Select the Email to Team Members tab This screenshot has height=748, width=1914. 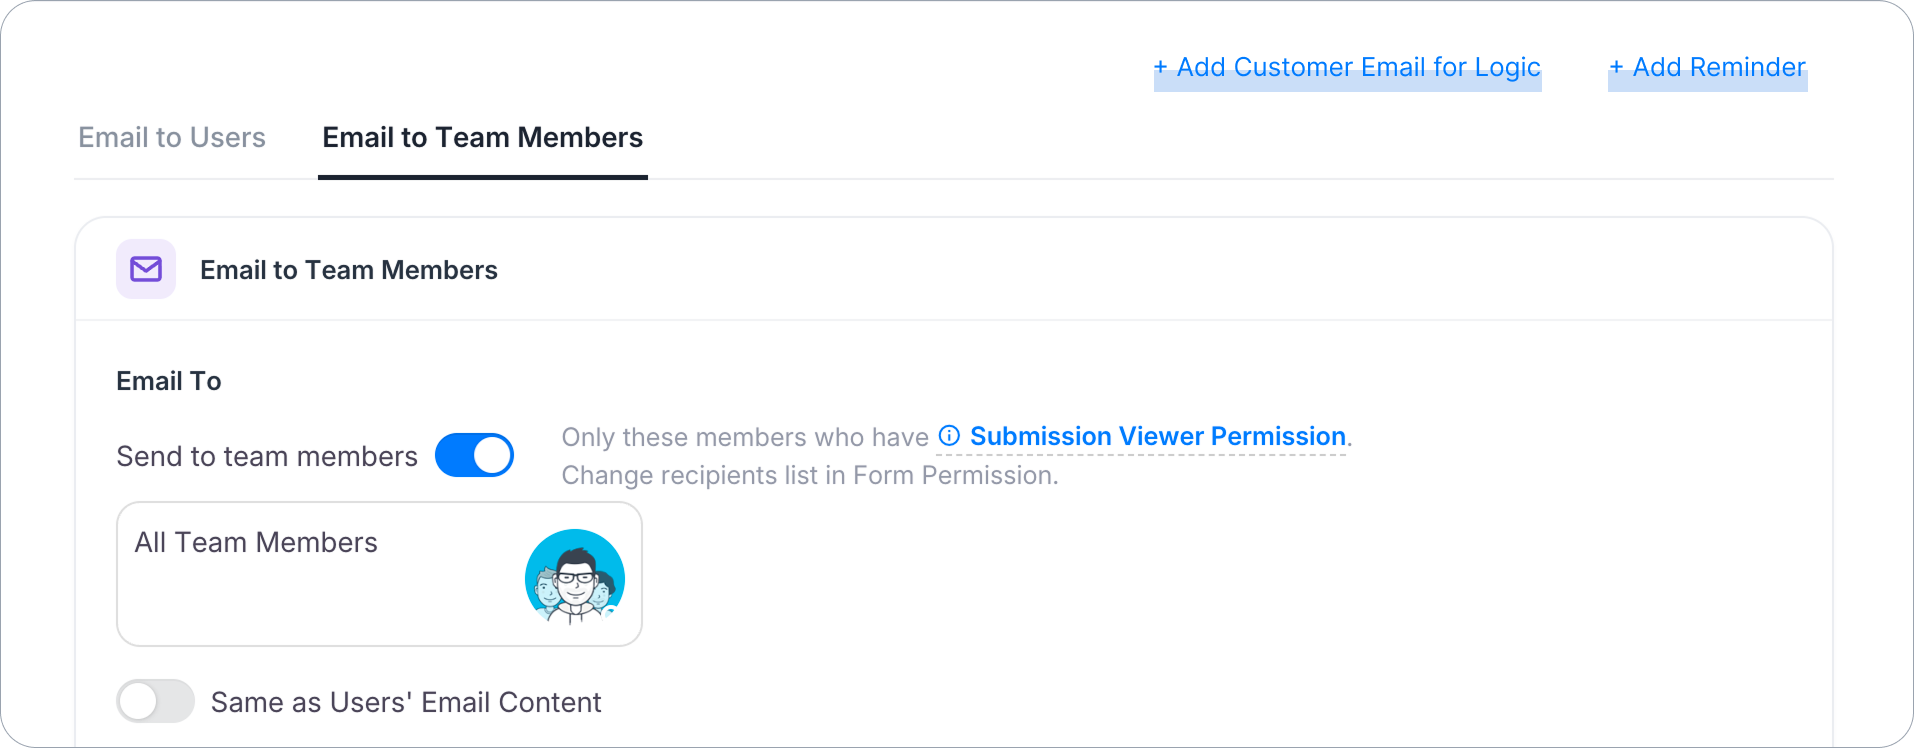point(483,137)
